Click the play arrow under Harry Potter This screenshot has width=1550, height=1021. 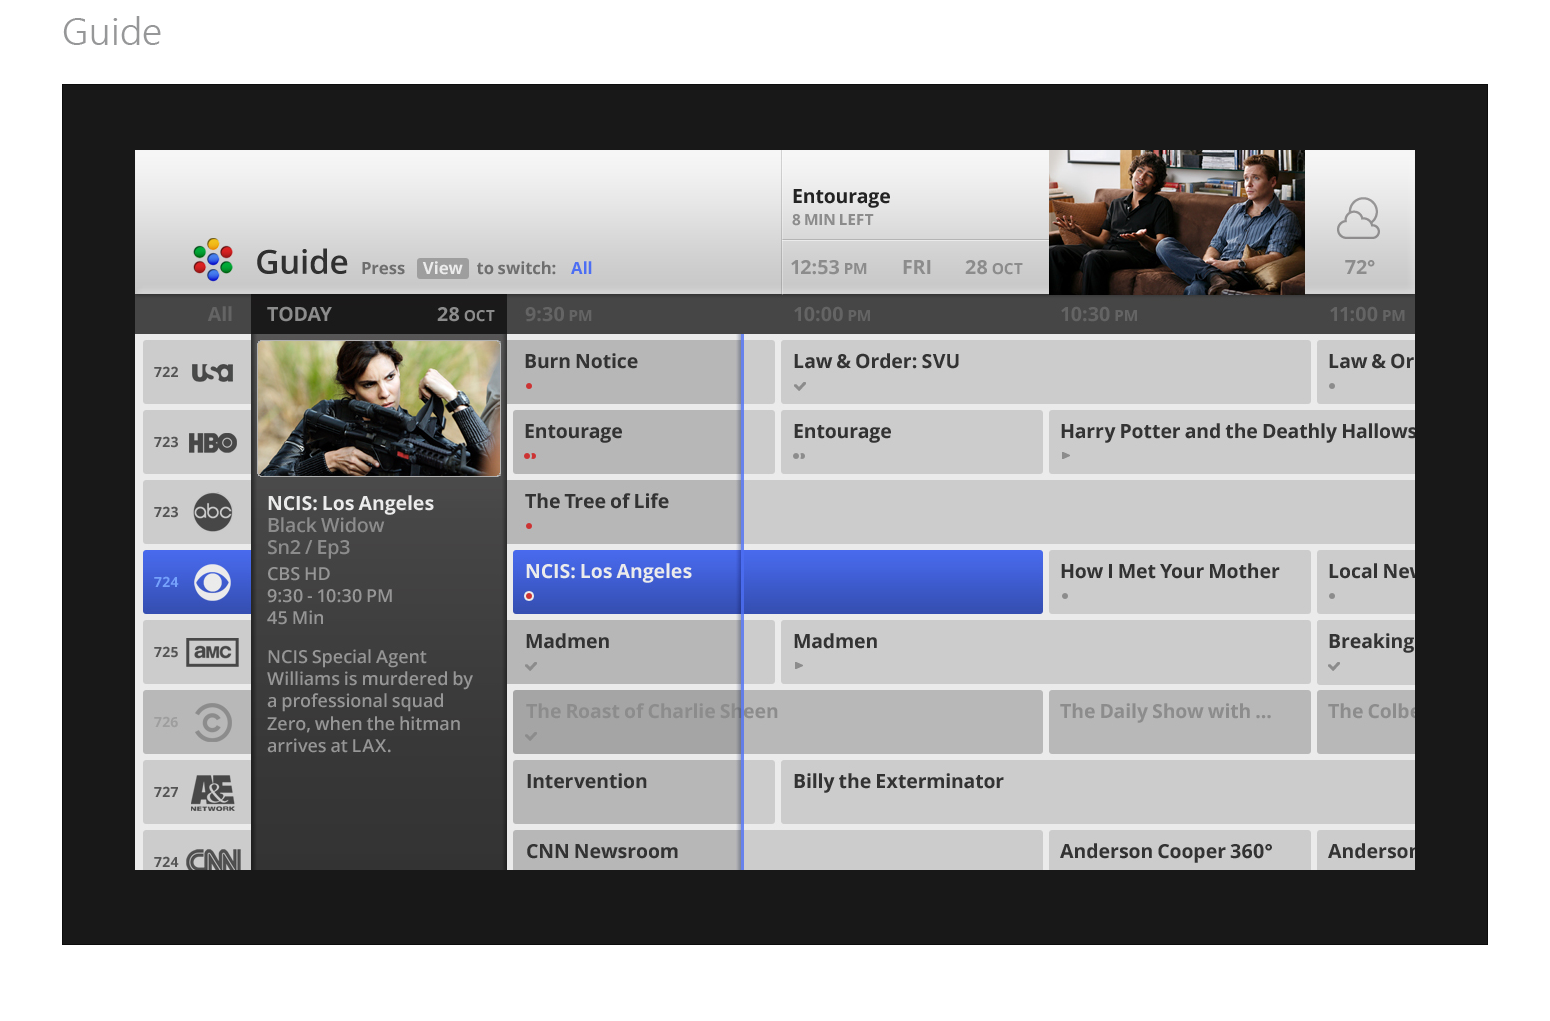1066,456
